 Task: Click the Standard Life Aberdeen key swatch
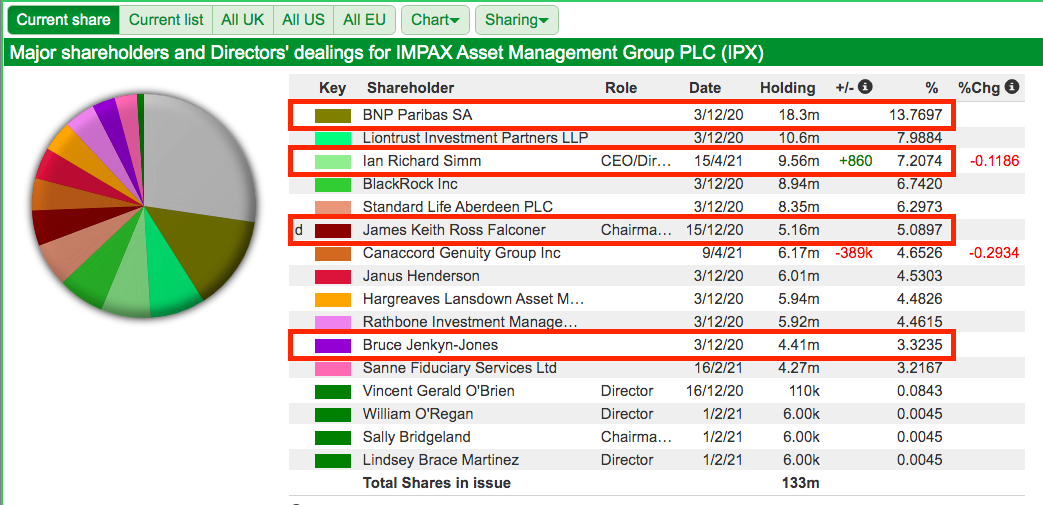tap(333, 208)
